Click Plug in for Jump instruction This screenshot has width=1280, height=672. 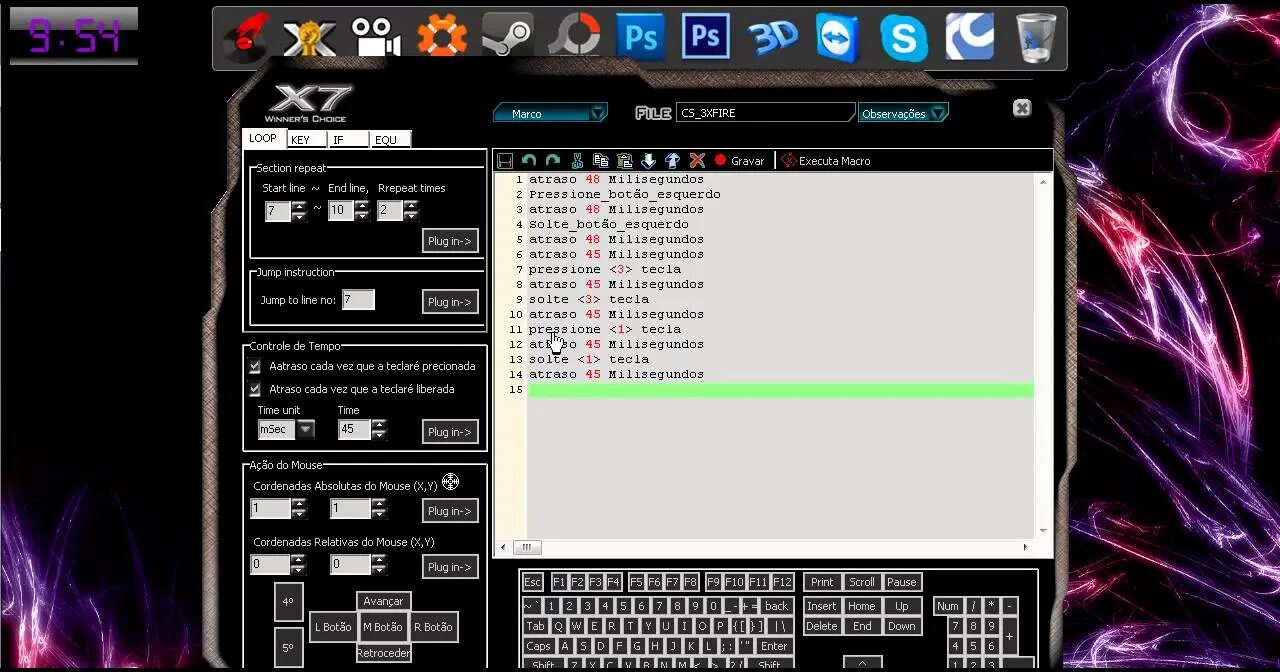450,302
